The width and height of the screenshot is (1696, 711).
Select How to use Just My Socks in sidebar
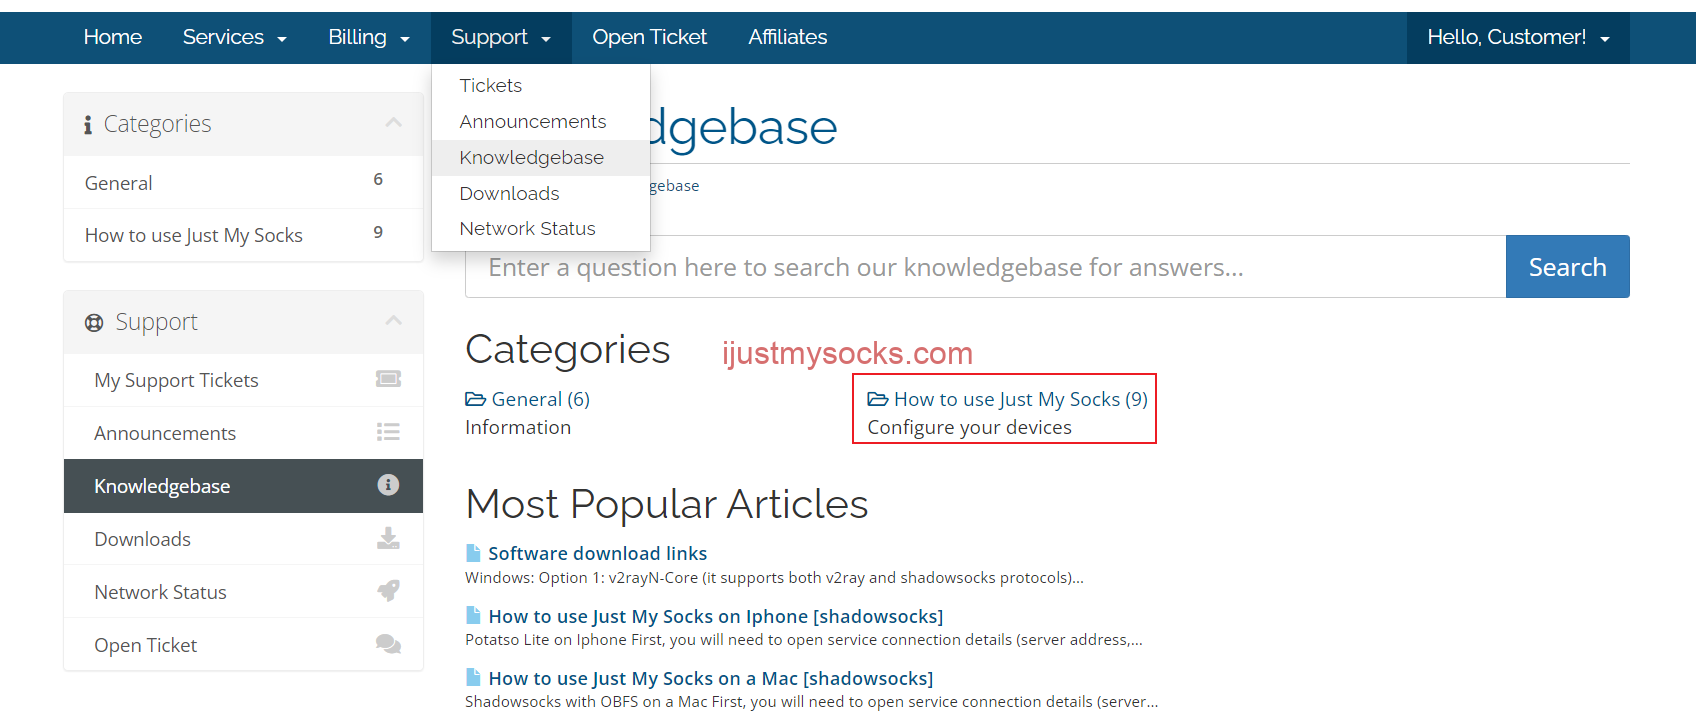point(243,235)
